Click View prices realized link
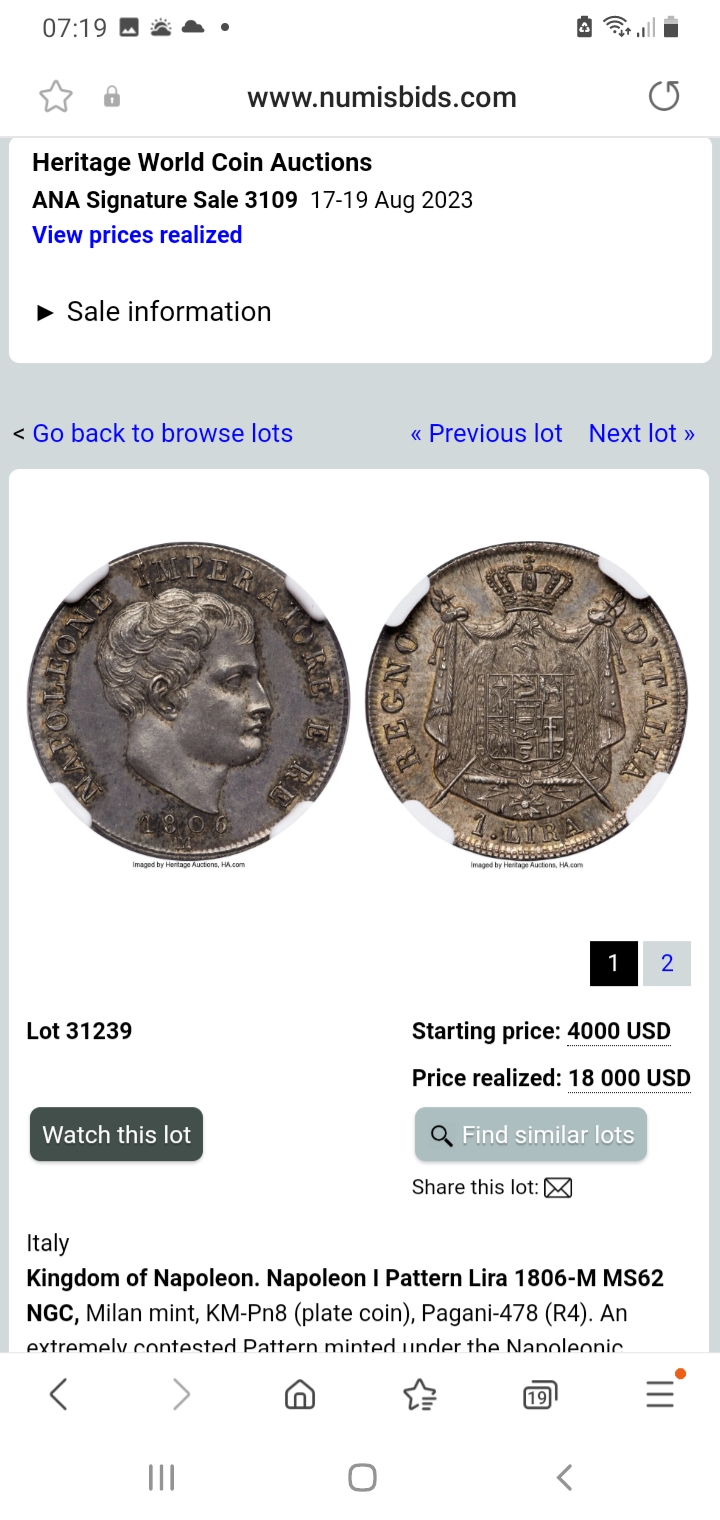This screenshot has width=720, height=1520. pos(137,235)
